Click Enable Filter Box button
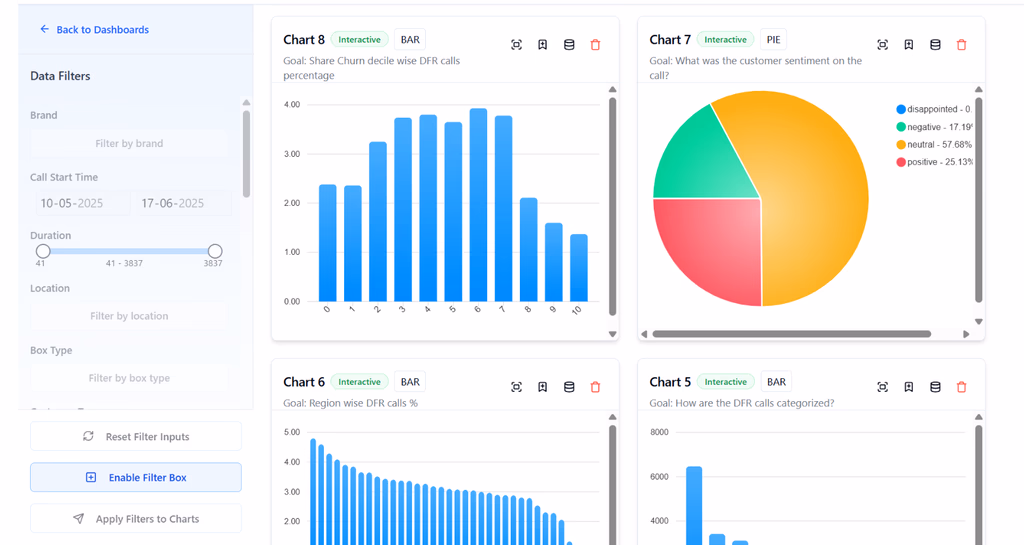The width and height of the screenshot is (1024, 545). coord(136,477)
